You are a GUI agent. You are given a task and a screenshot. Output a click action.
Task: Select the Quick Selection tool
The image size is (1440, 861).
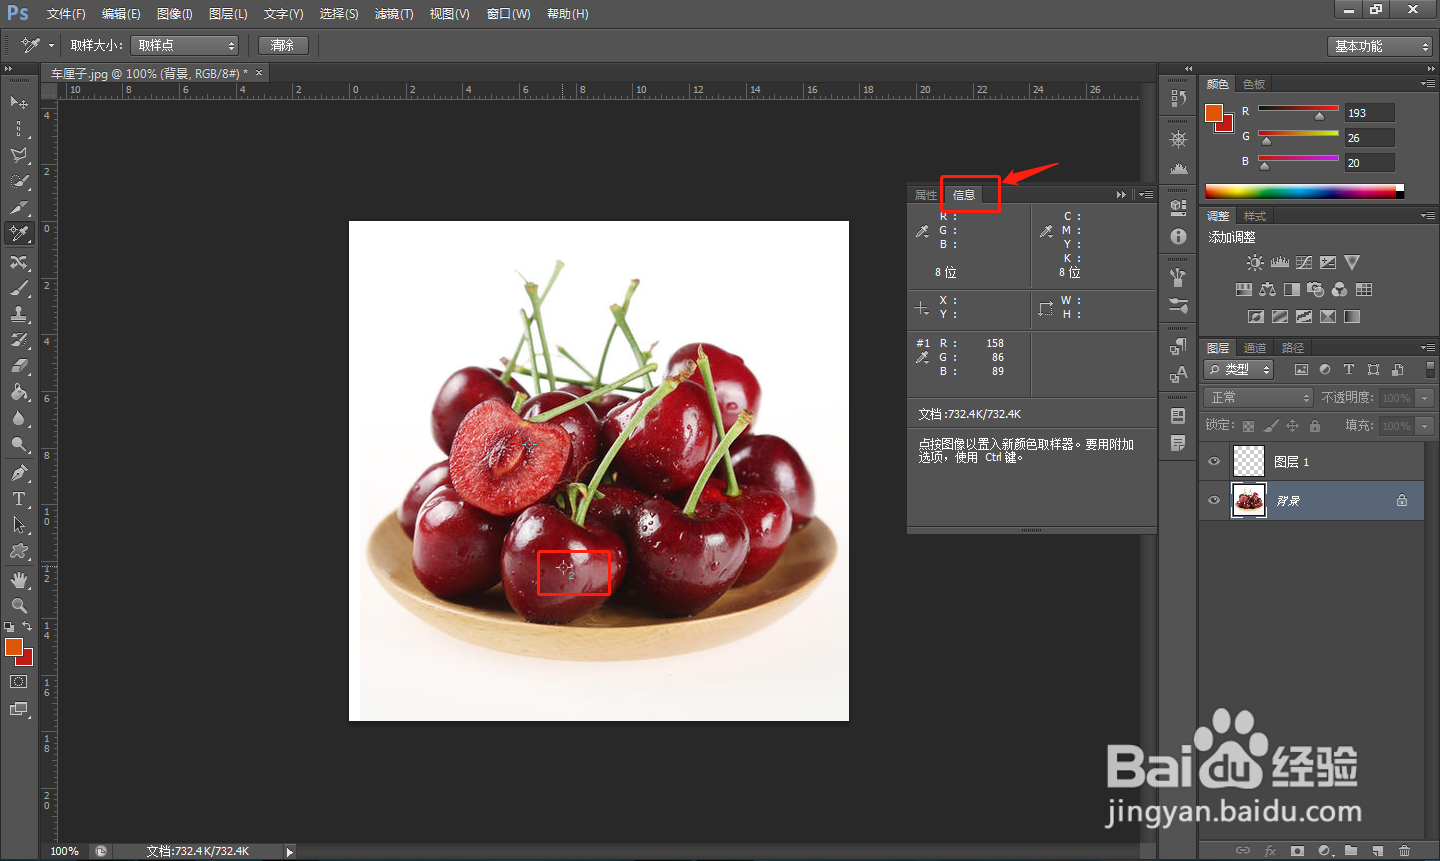coord(18,181)
